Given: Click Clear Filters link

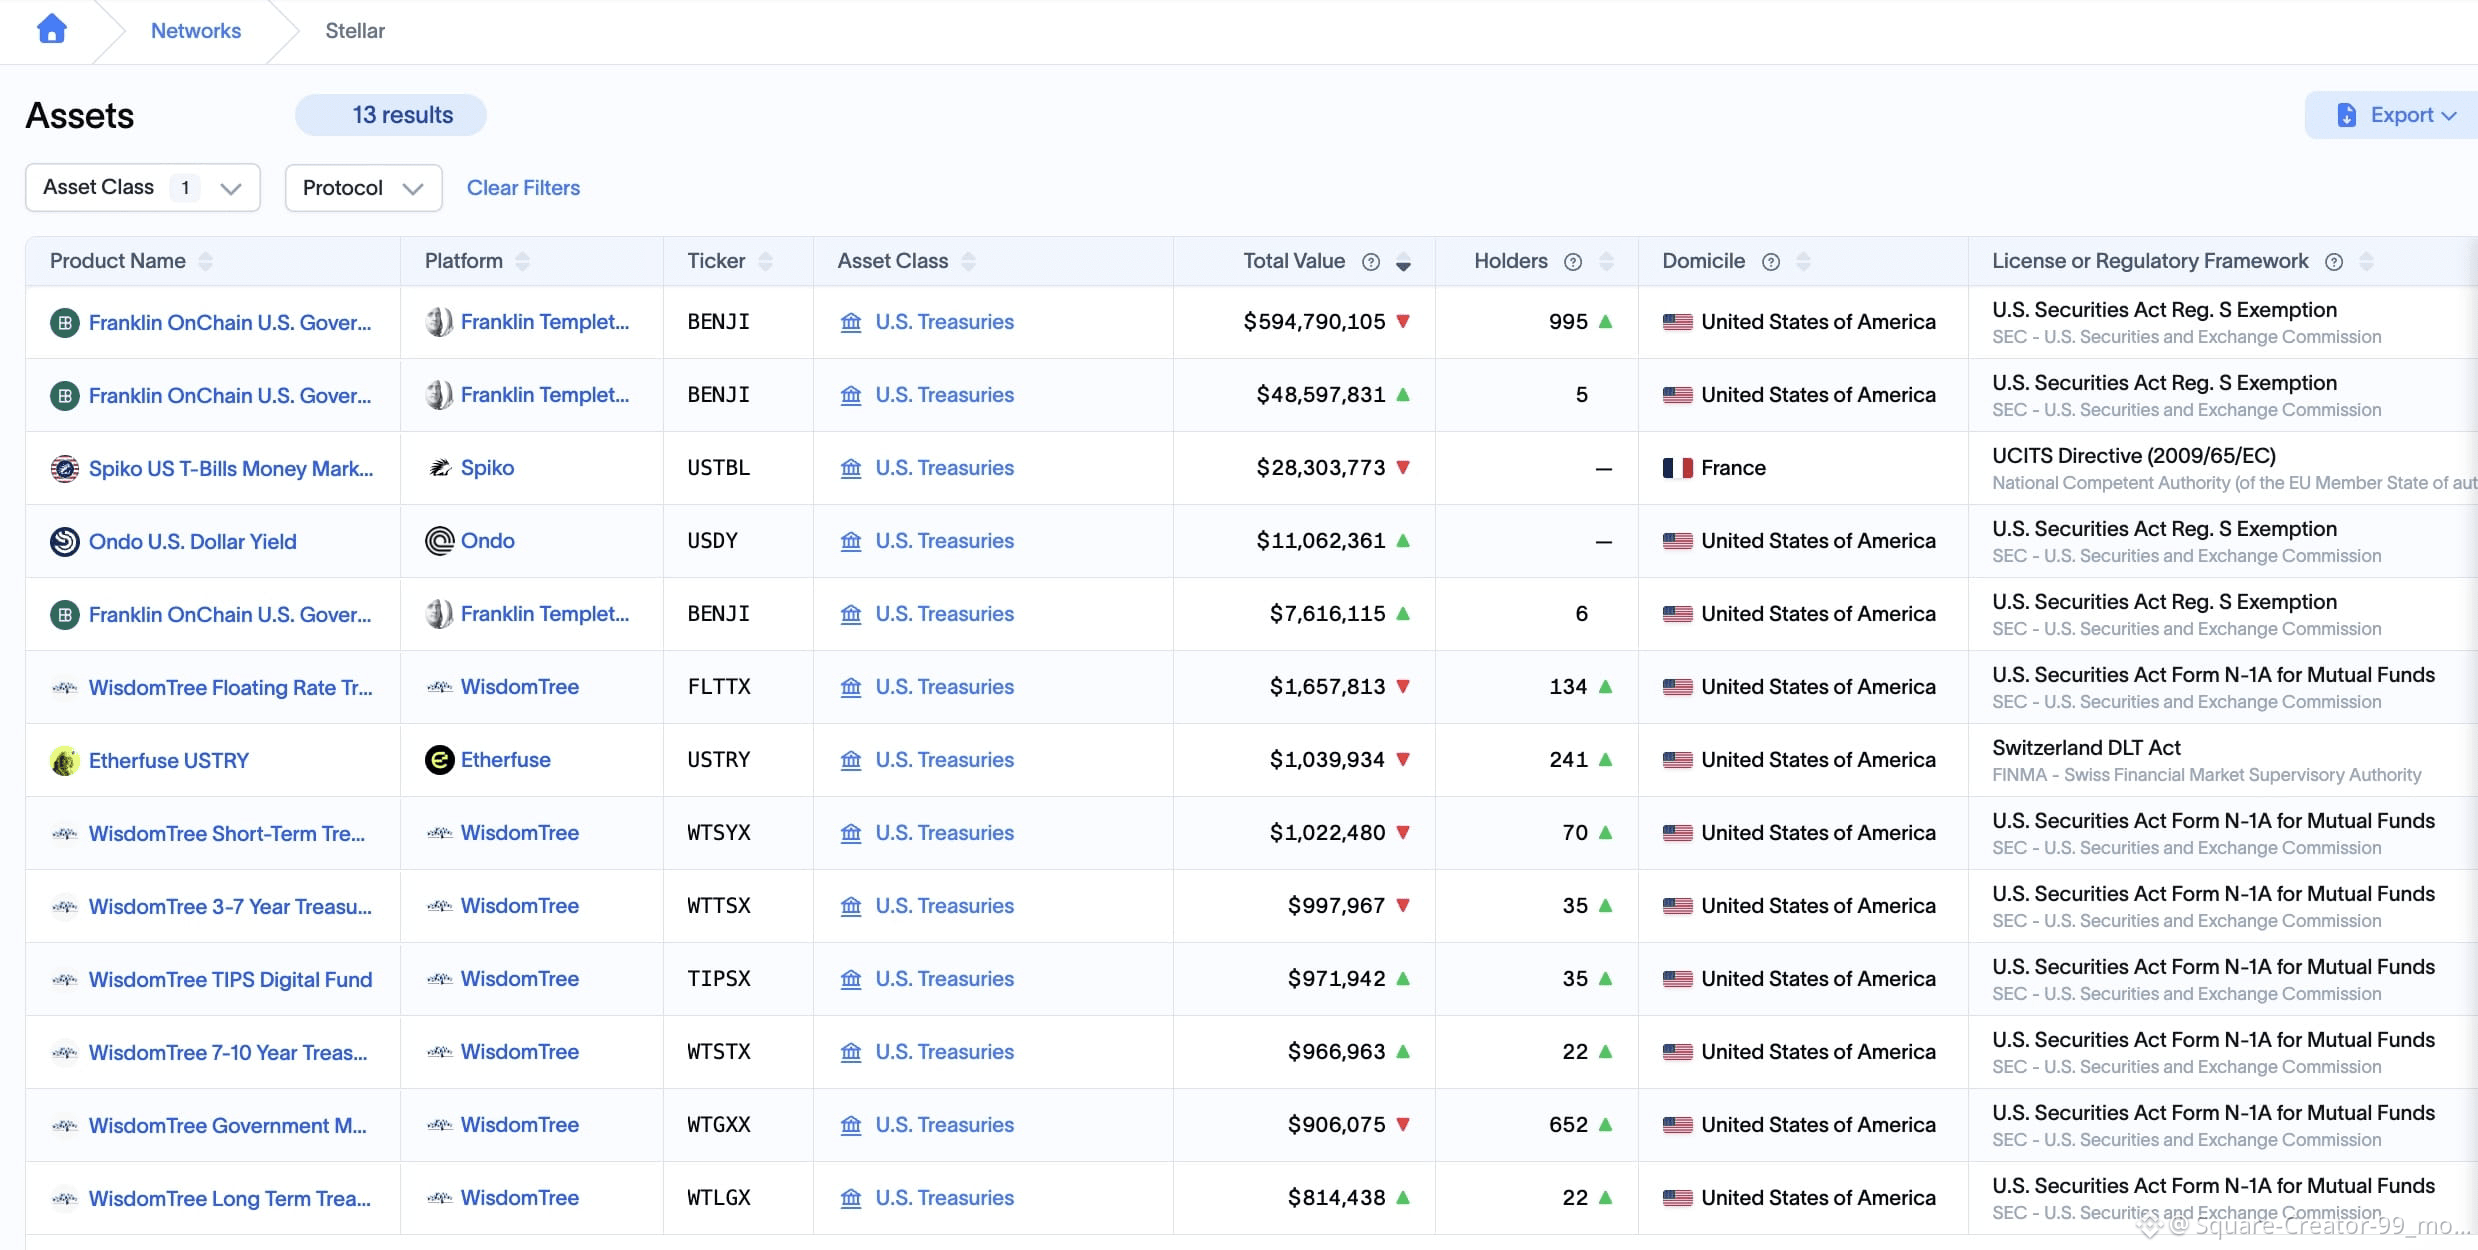Looking at the screenshot, I should 523,188.
